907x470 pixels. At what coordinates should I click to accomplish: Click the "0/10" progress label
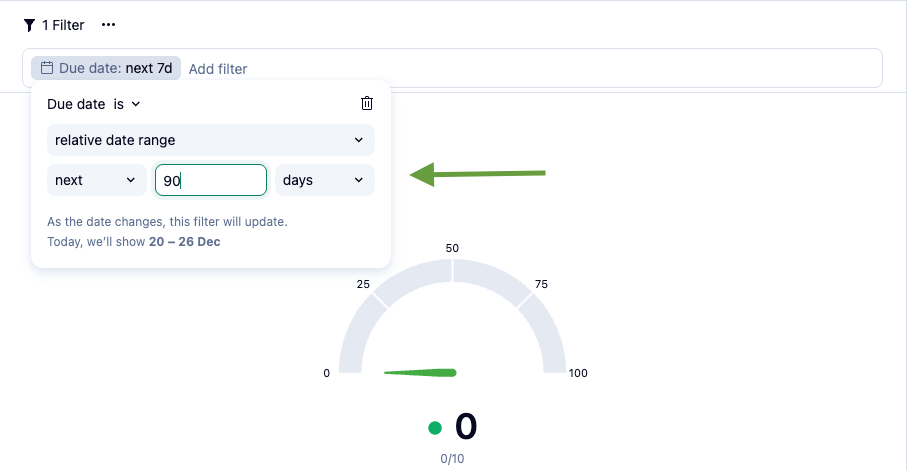click(453, 459)
